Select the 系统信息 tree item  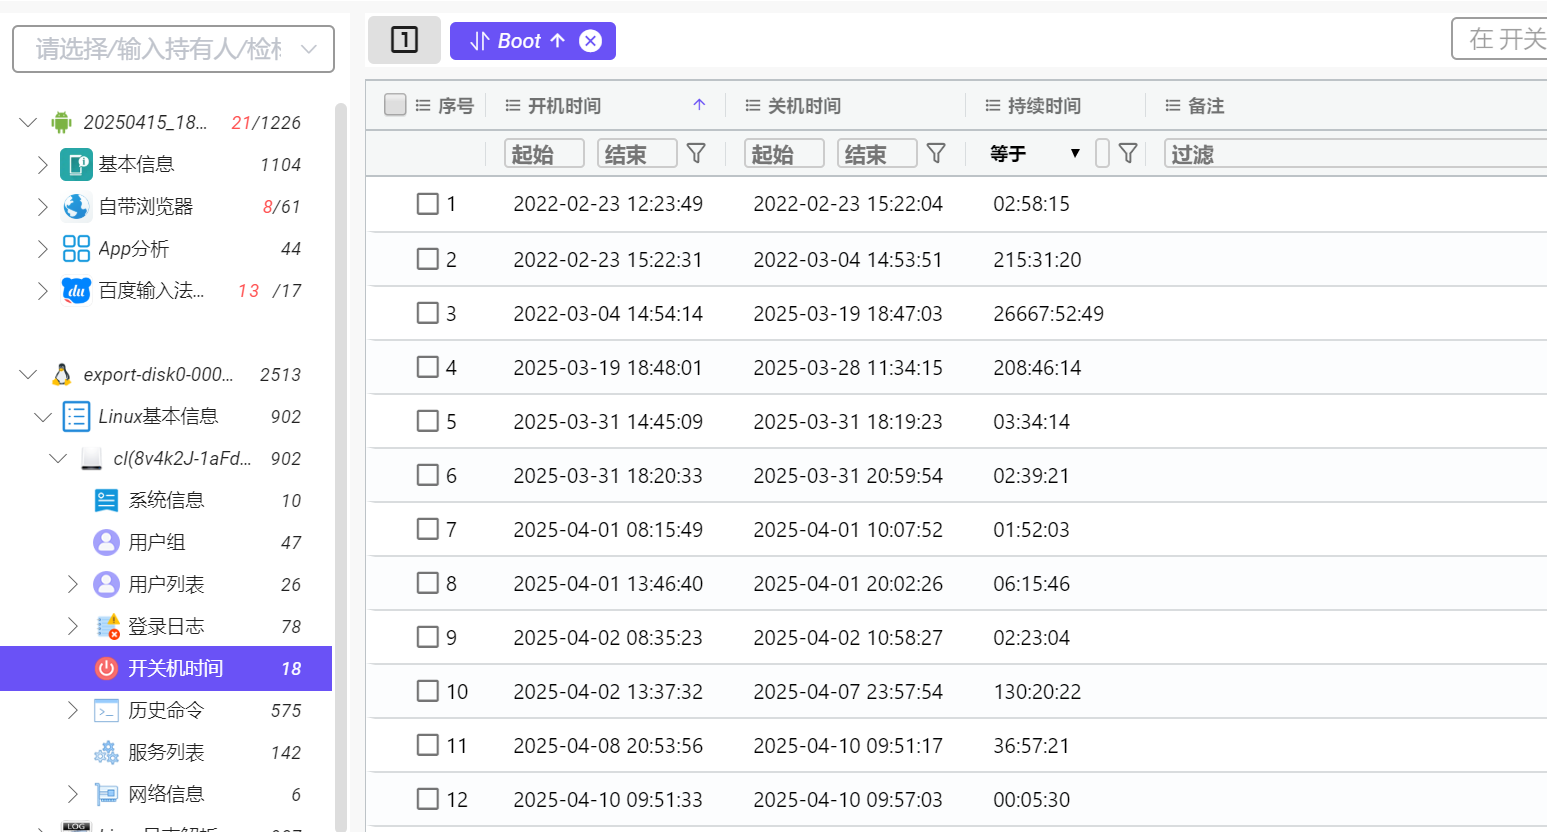(166, 500)
